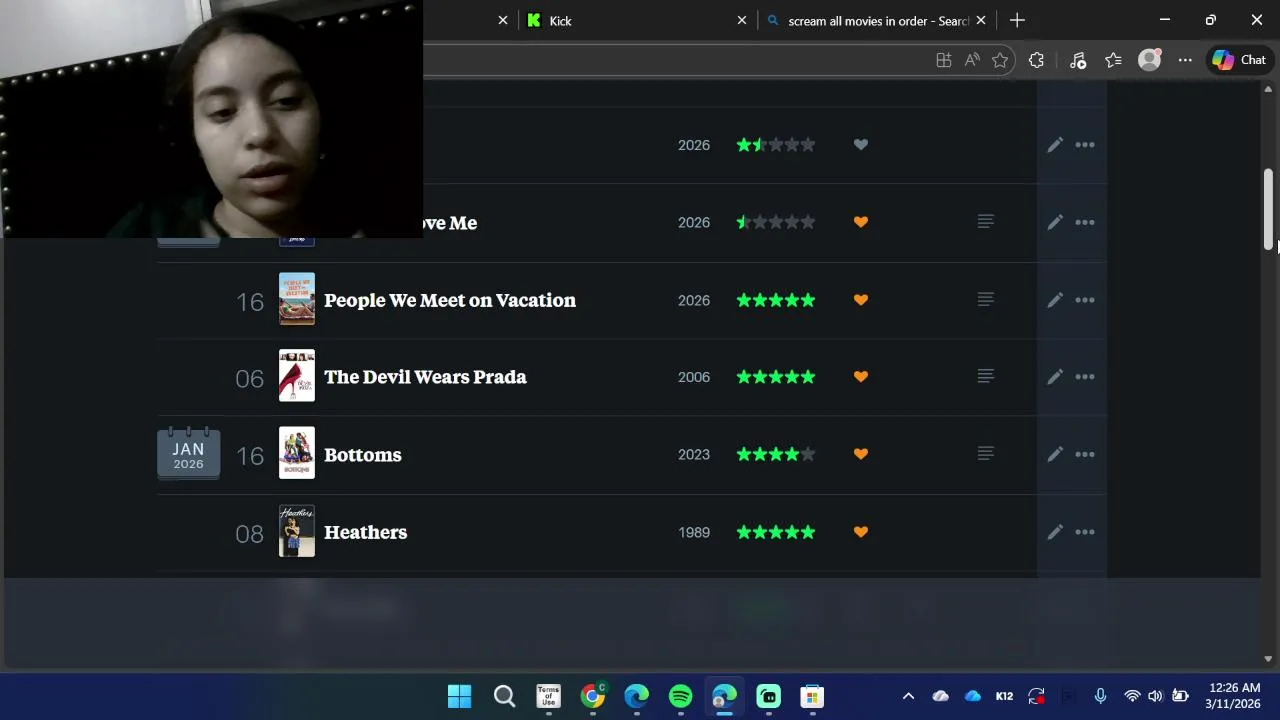Change the five-star rating for Heathers
The width and height of the screenshot is (1280, 720).
pos(776,532)
